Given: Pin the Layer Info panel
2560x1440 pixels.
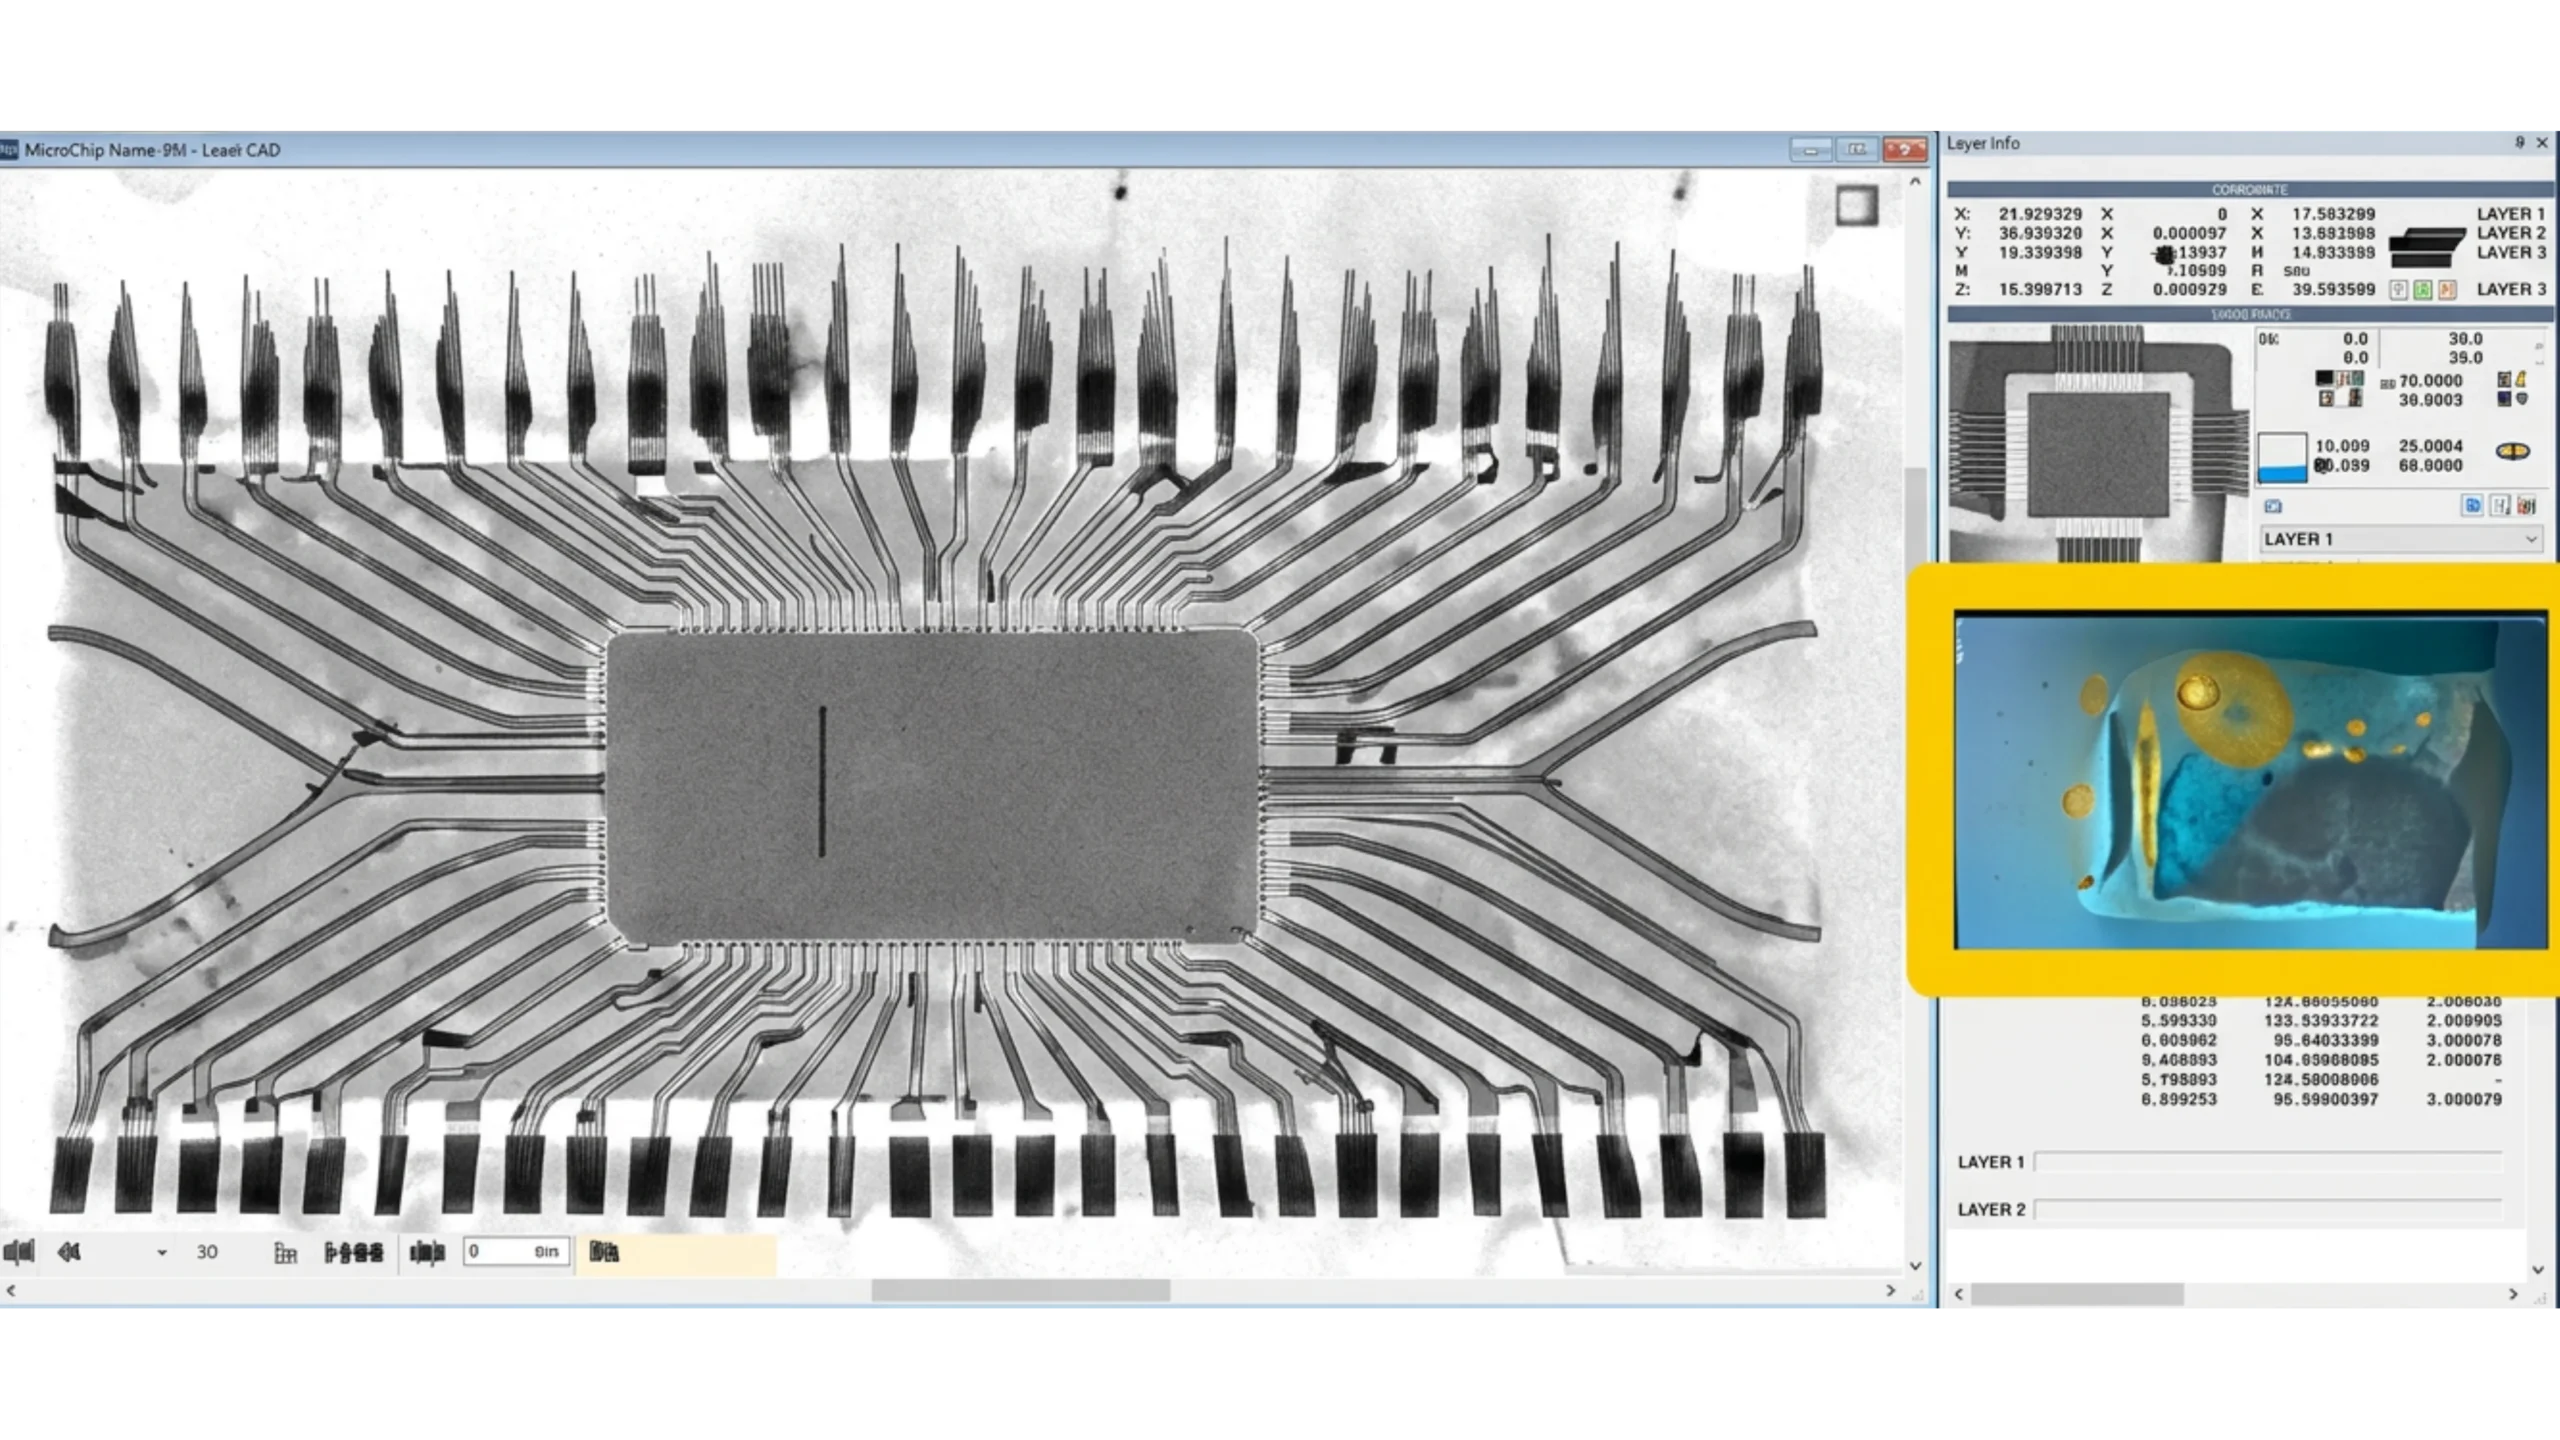Looking at the screenshot, I should (2520, 143).
